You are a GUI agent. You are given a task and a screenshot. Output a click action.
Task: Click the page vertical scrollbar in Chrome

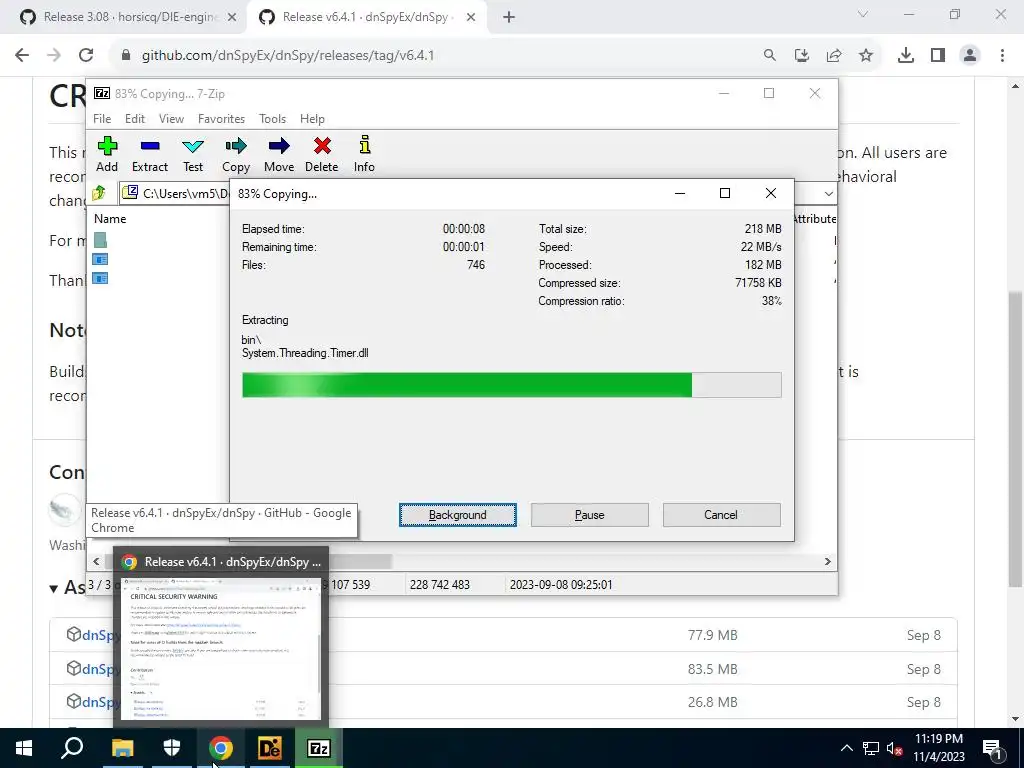click(1015, 438)
